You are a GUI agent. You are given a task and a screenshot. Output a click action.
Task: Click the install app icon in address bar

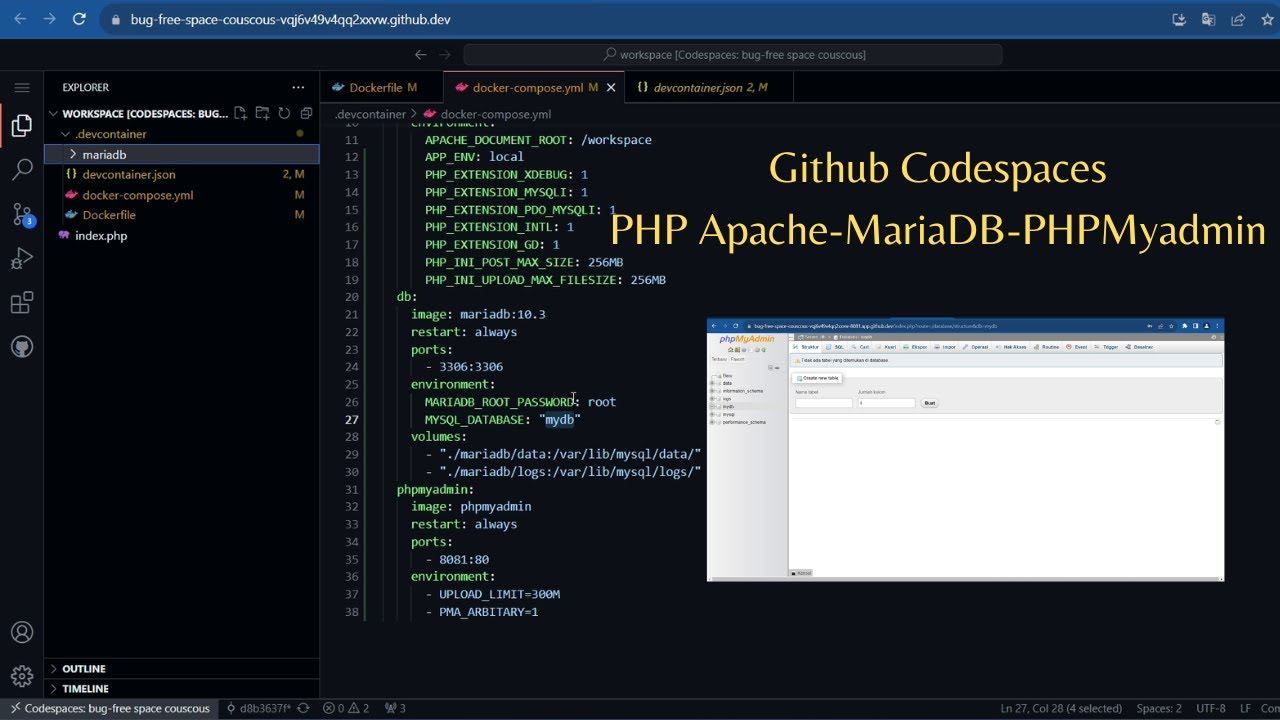pyautogui.click(x=1179, y=19)
